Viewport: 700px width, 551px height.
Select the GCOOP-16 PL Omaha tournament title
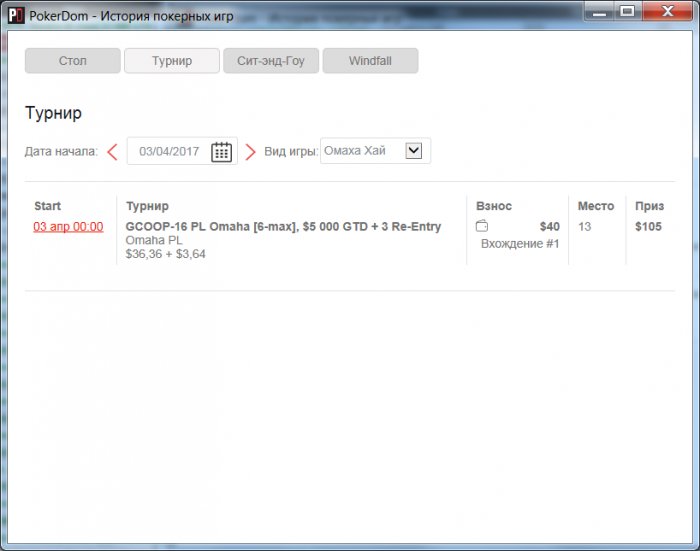[x=283, y=226]
